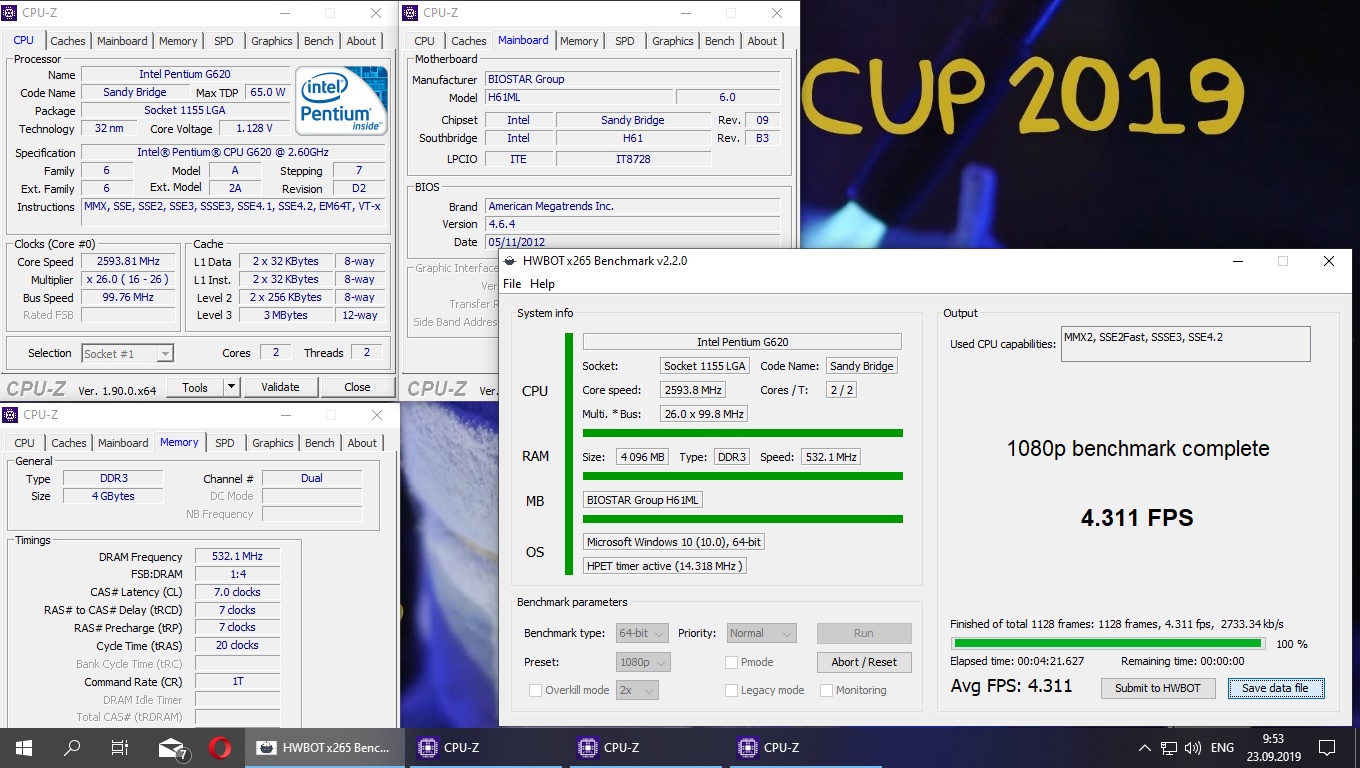Click the green RAM status bar

[x=743, y=476]
